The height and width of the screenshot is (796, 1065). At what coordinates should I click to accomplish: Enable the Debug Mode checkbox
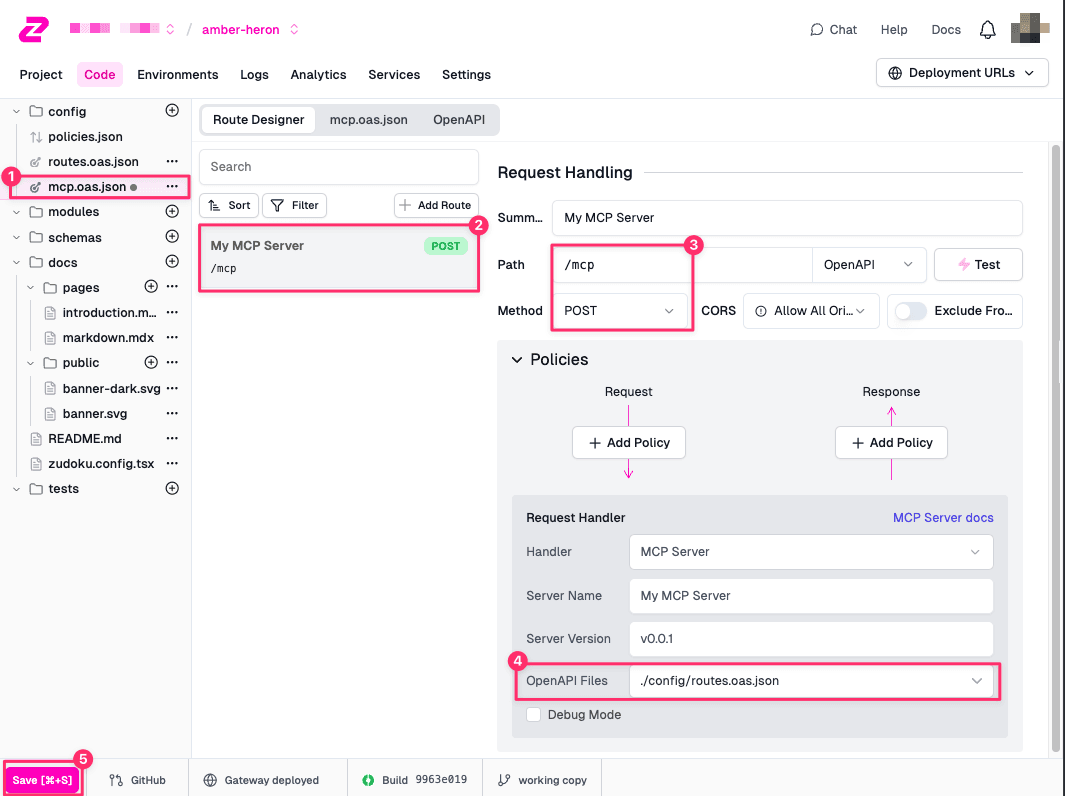pos(534,715)
